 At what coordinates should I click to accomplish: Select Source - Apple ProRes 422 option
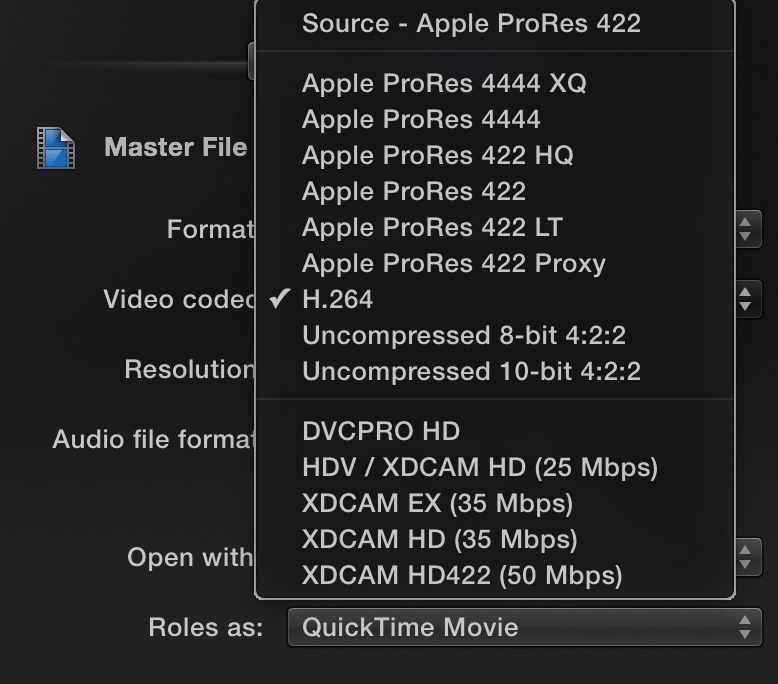(471, 23)
